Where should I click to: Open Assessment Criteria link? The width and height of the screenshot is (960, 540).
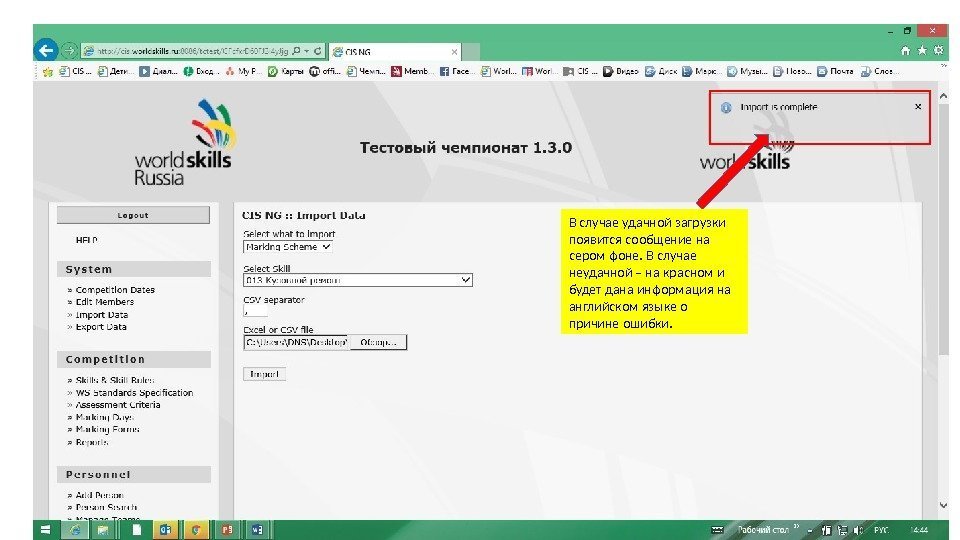click(118, 405)
